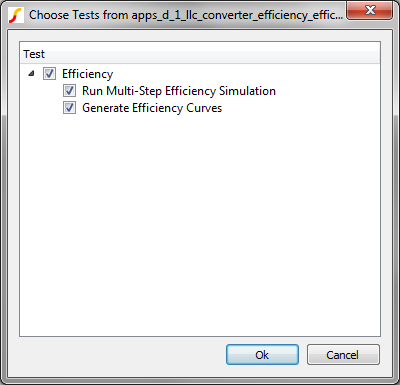Image resolution: width=400 pixels, height=385 pixels.
Task: Select the Efficiency tree item label
Action: (x=88, y=74)
